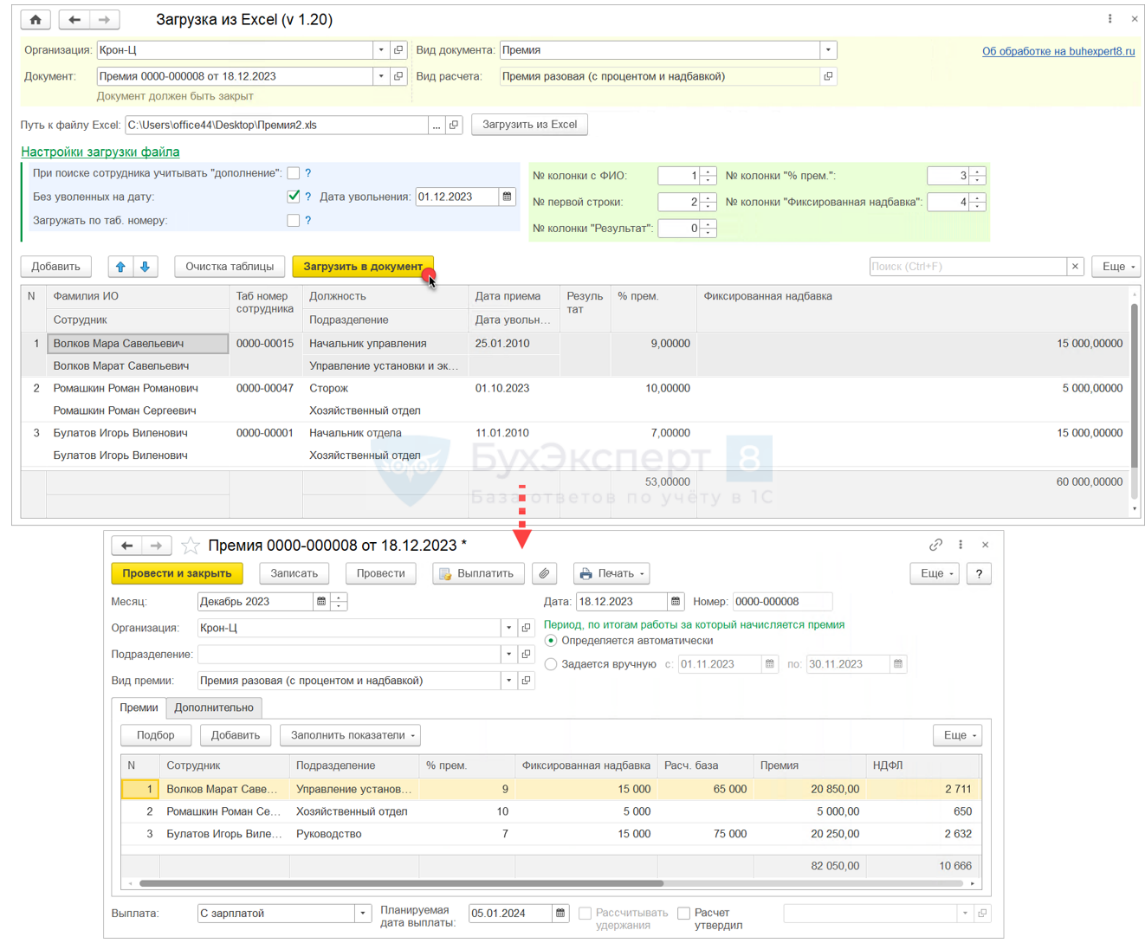This screenshot has height=943, width=1145.
Task: Enable 'учитывать дополнение' checkbox
Action: (293, 173)
